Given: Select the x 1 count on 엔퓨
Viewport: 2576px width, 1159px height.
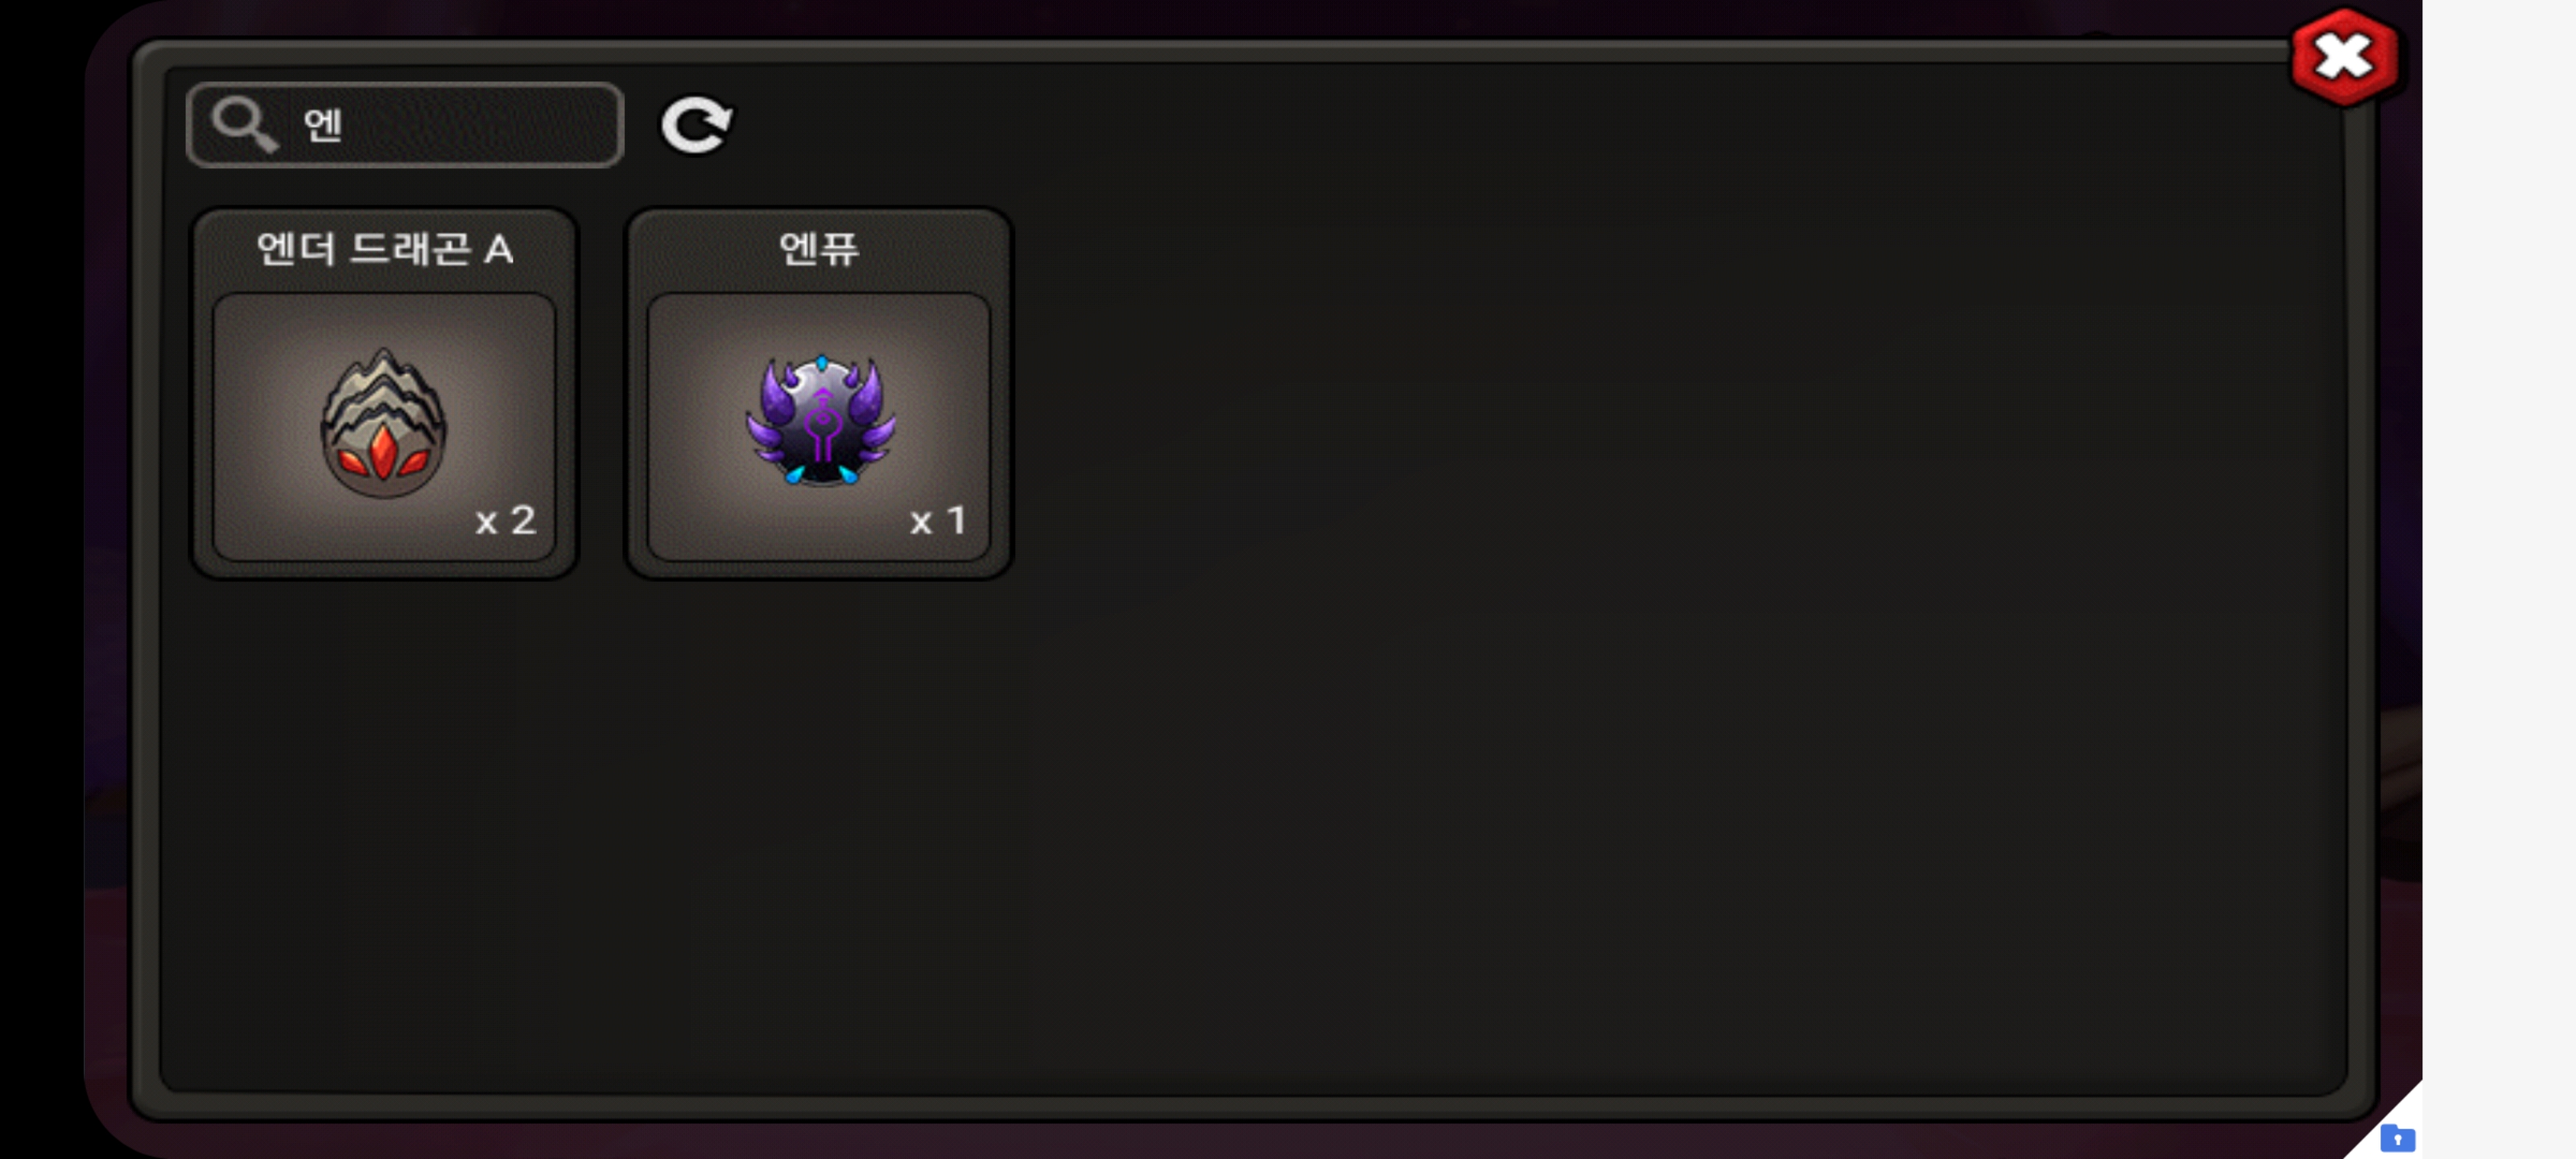Looking at the screenshot, I should click(x=938, y=520).
